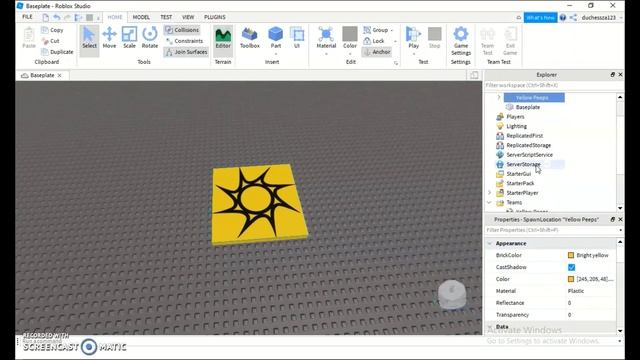Copy the selected object
The height and width of the screenshot is (360, 640).
pyautogui.click(x=52, y=30)
